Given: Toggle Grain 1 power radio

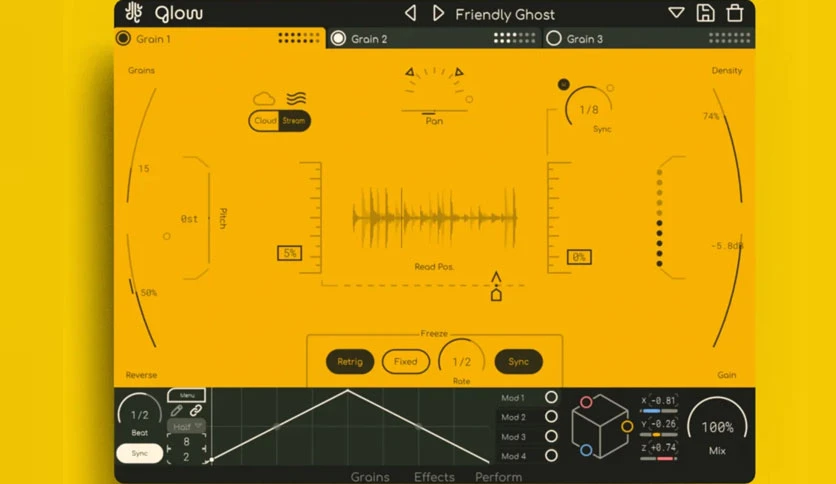Looking at the screenshot, I should coord(123,38).
